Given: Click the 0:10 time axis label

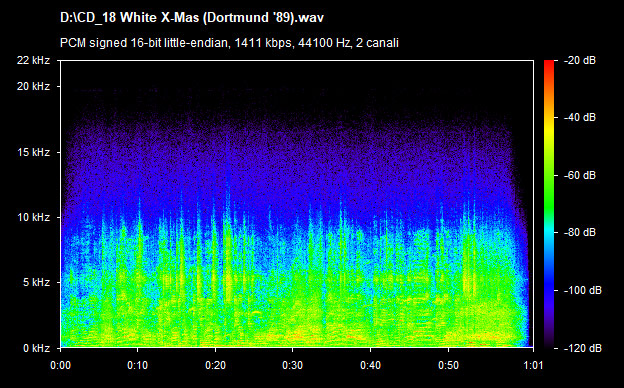Looking at the screenshot, I should [x=138, y=365].
